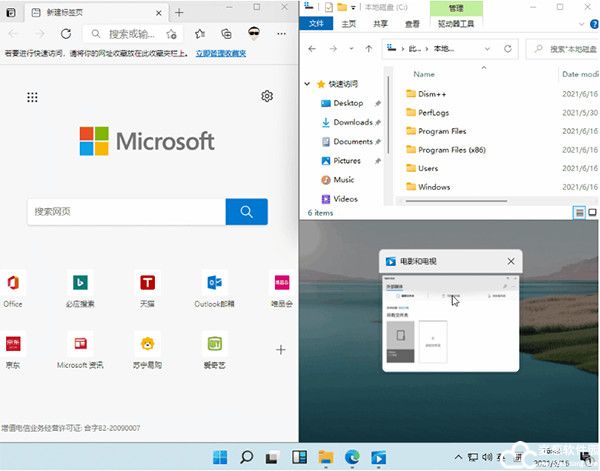Open the View tab in Explorer ribbon

point(412,24)
